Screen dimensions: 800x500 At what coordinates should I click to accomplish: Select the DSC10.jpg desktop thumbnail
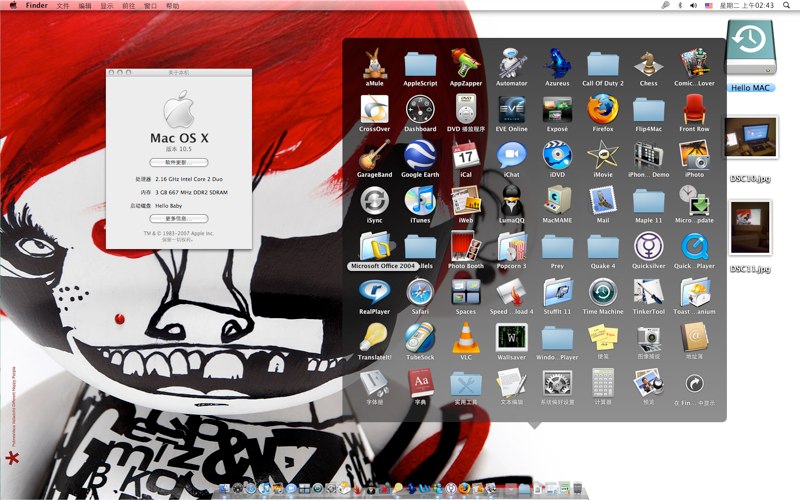pos(751,137)
